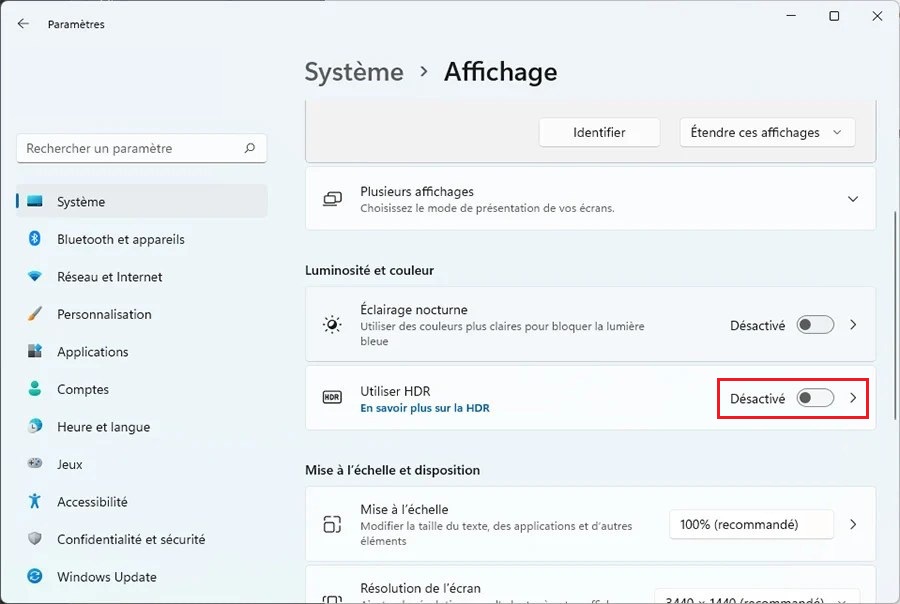This screenshot has width=900, height=604.
Task: Click the HDR badge icon
Action: [332, 397]
